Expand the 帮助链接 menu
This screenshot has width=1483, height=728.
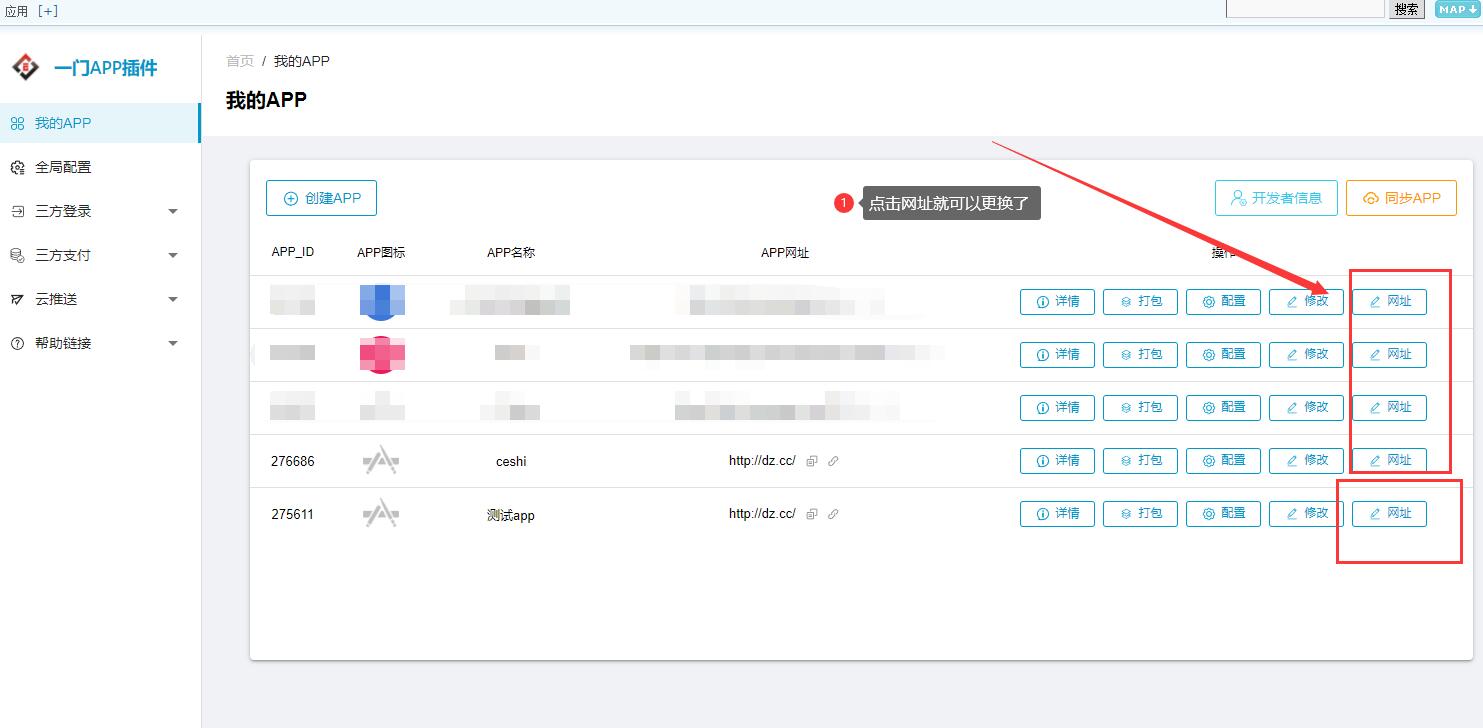click(x=100, y=343)
